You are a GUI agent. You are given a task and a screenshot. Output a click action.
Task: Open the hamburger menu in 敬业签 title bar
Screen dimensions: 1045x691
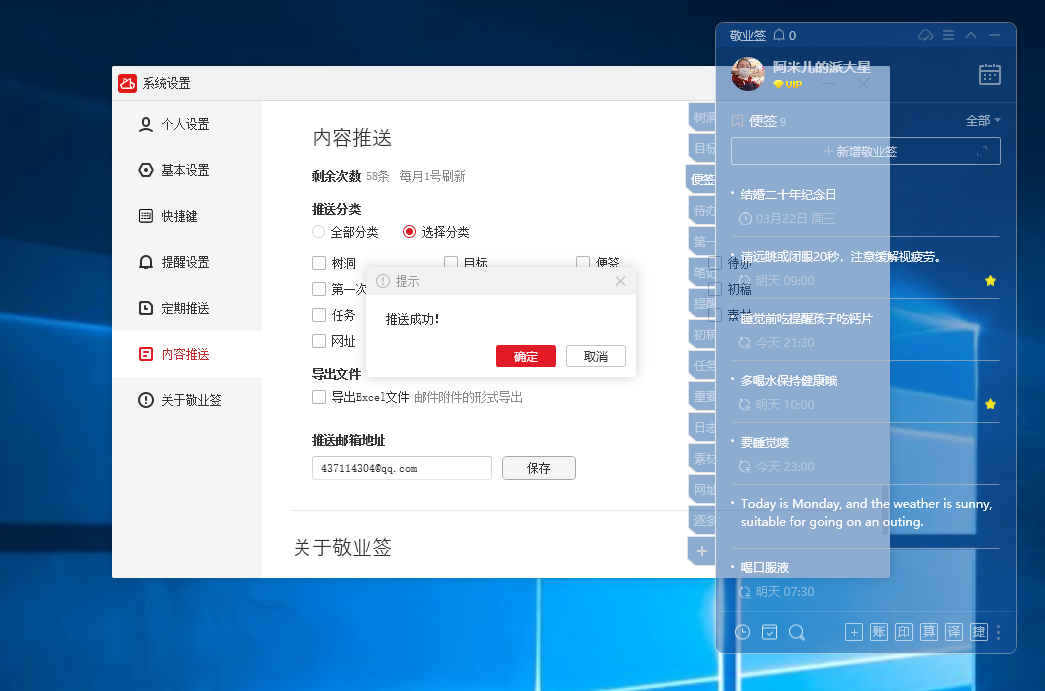[x=948, y=36]
